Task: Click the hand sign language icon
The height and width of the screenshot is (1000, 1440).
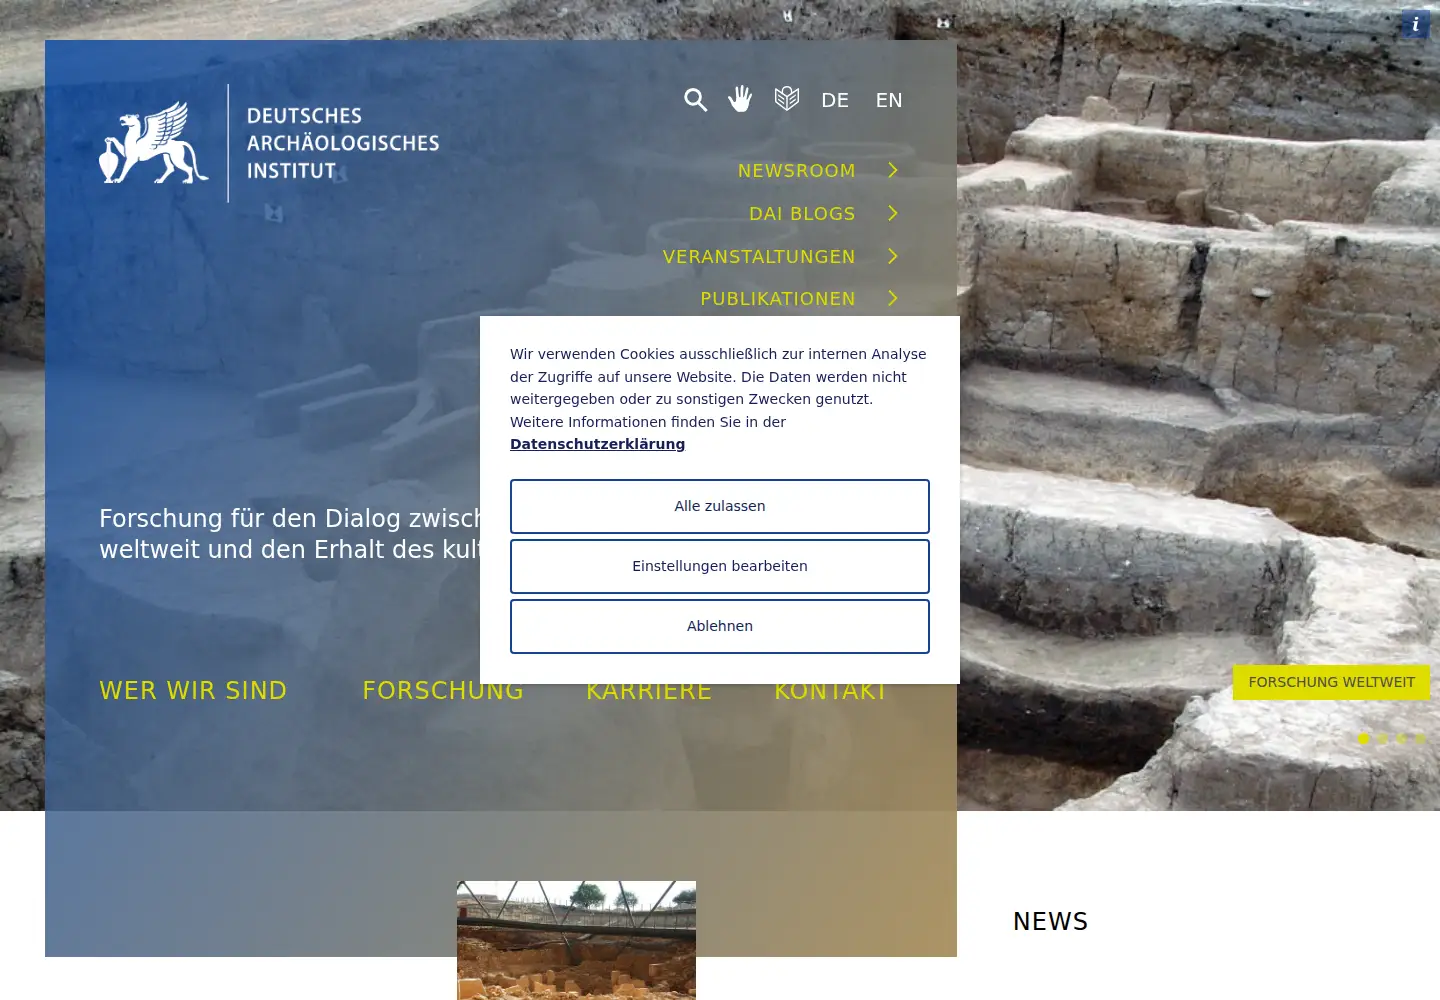Action: click(x=740, y=99)
